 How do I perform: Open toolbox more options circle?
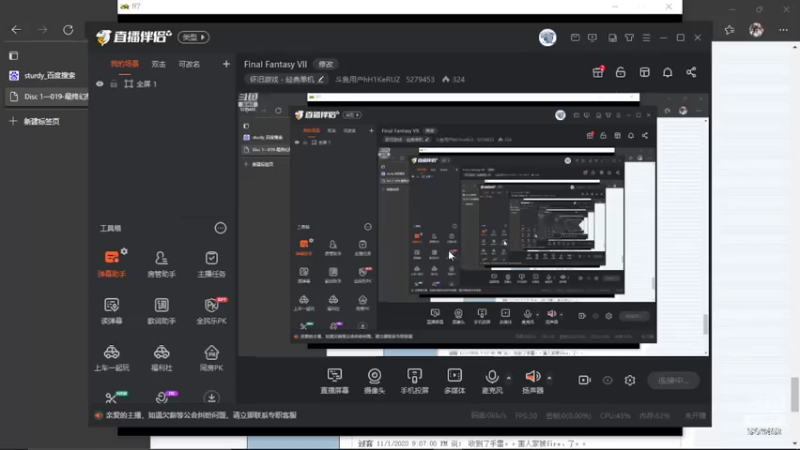pos(220,228)
